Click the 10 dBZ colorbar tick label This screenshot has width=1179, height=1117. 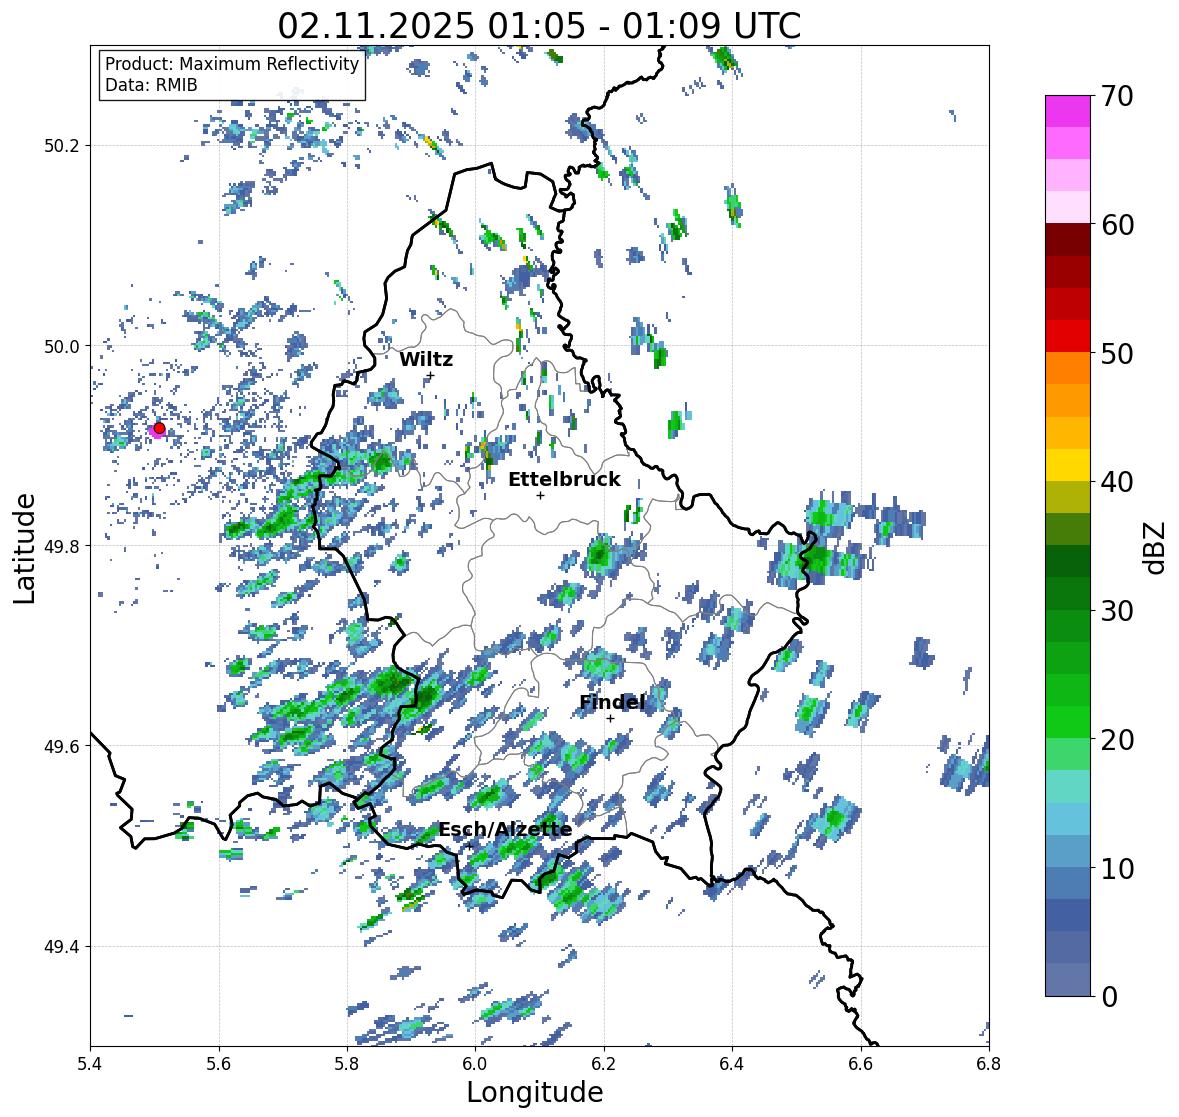[1117, 868]
